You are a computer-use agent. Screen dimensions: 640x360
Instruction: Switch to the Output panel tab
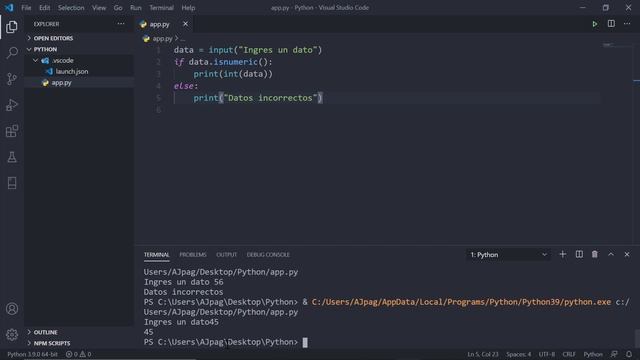227,254
